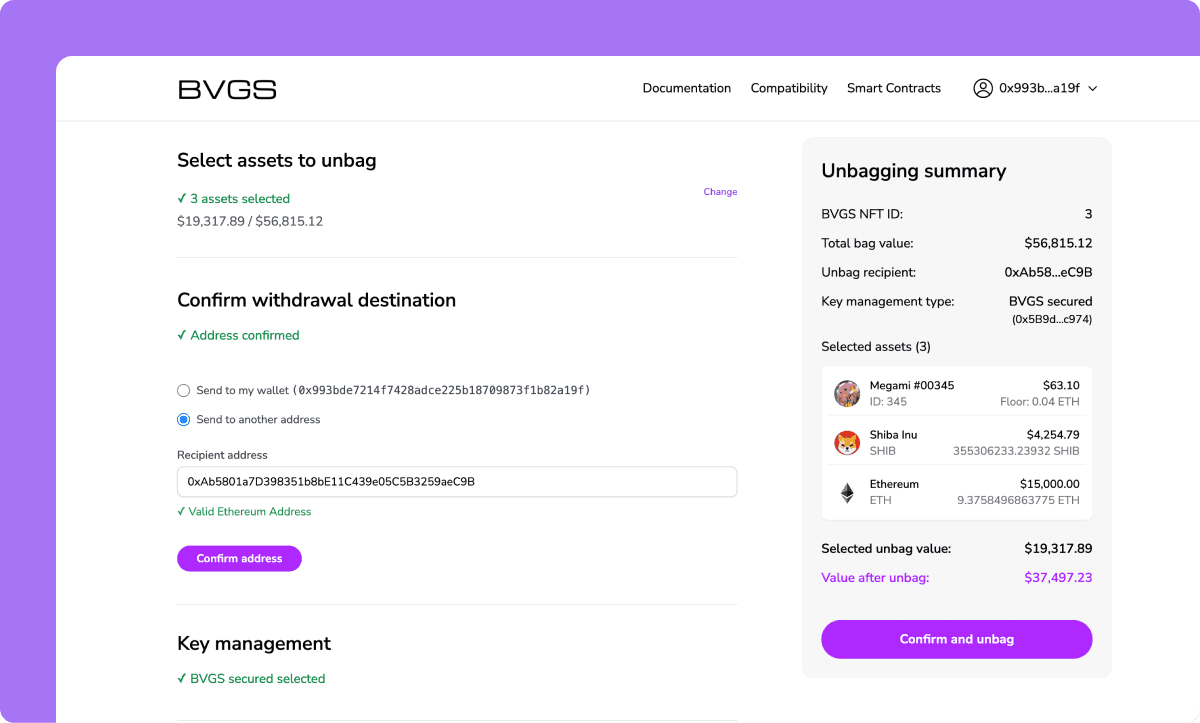Click the Confirm address button

point(239,558)
